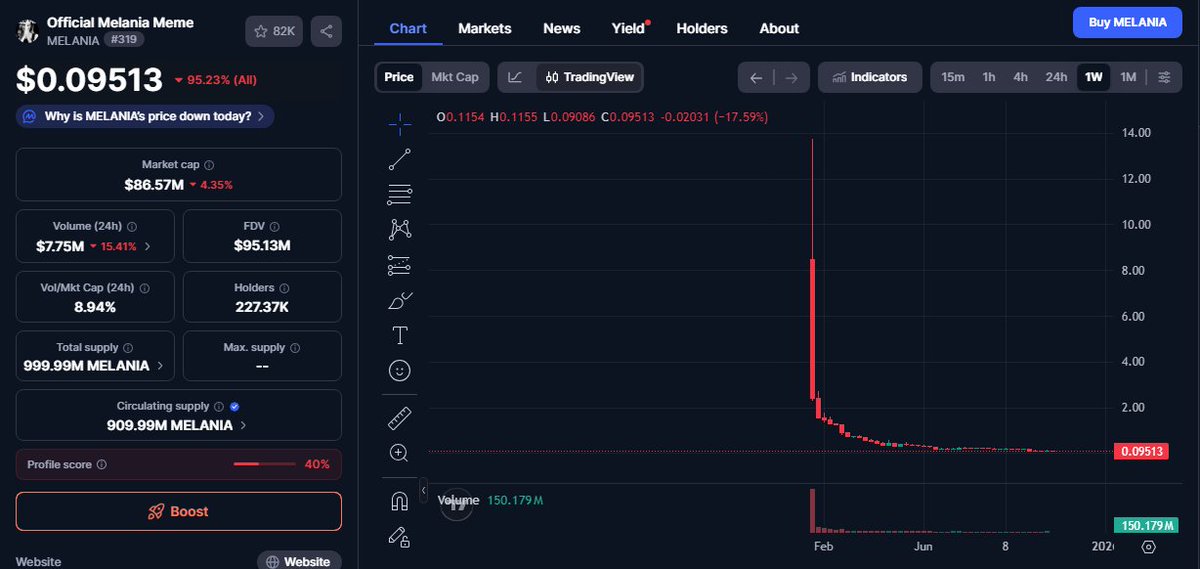Click the Volume 150.179M indicator legend
The width and height of the screenshot is (1200, 569).
[491, 500]
